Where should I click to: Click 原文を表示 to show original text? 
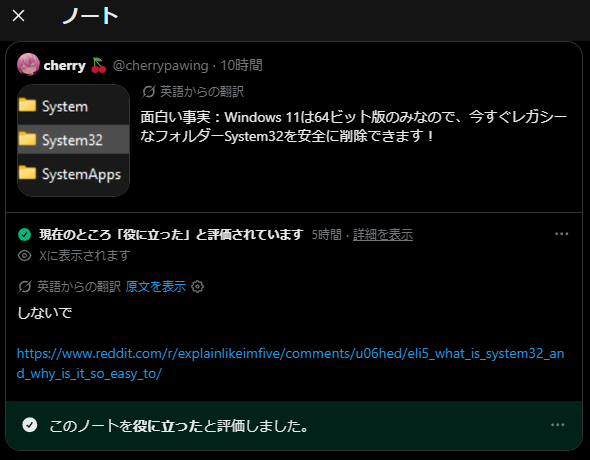click(156, 287)
